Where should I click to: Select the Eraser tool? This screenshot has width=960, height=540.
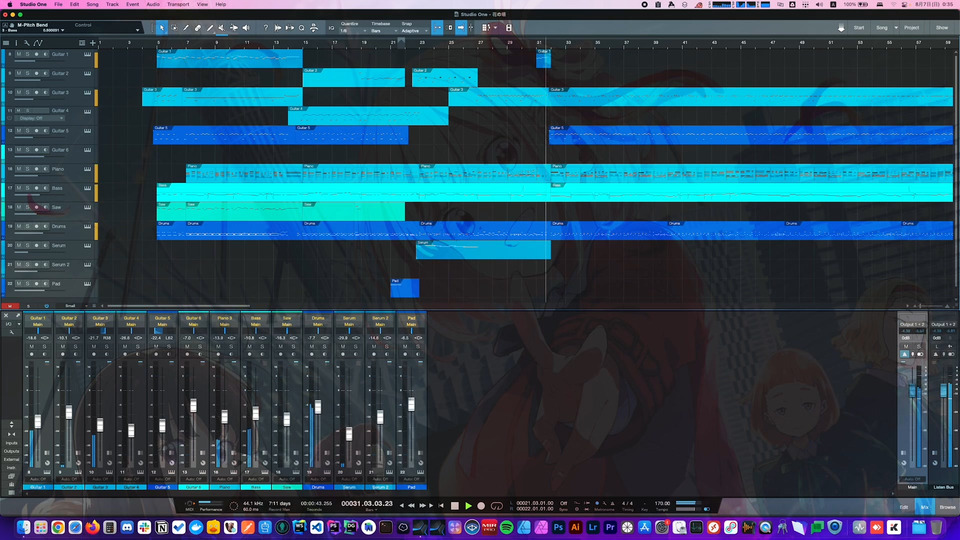[198, 28]
